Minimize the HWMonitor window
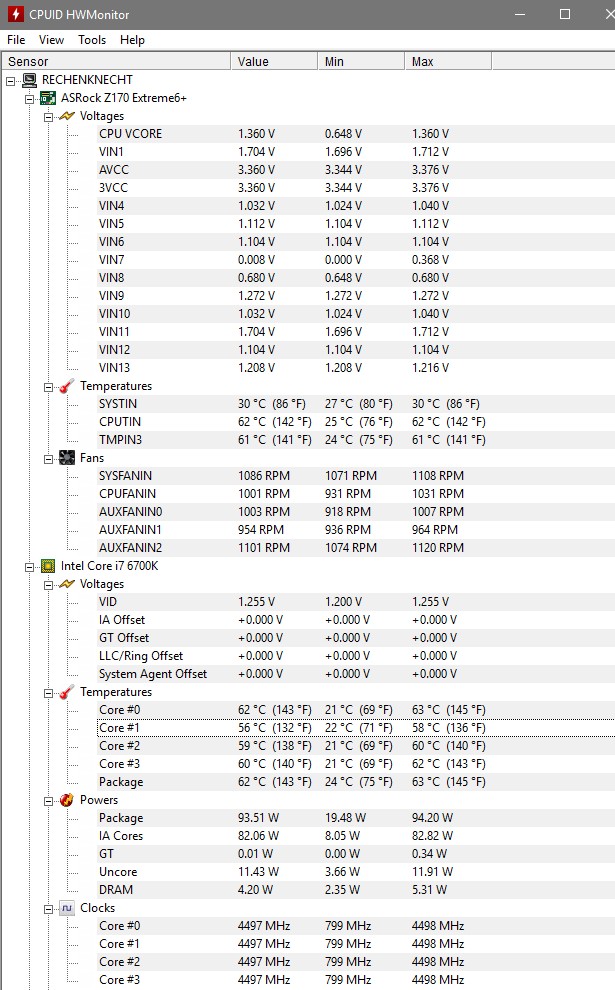The height and width of the screenshot is (990, 615). coord(520,14)
